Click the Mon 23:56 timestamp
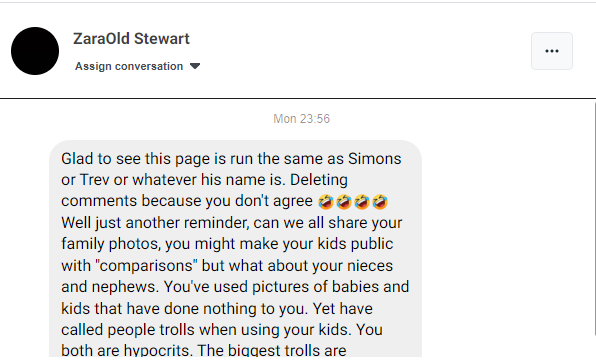The image size is (596, 362). point(301,119)
